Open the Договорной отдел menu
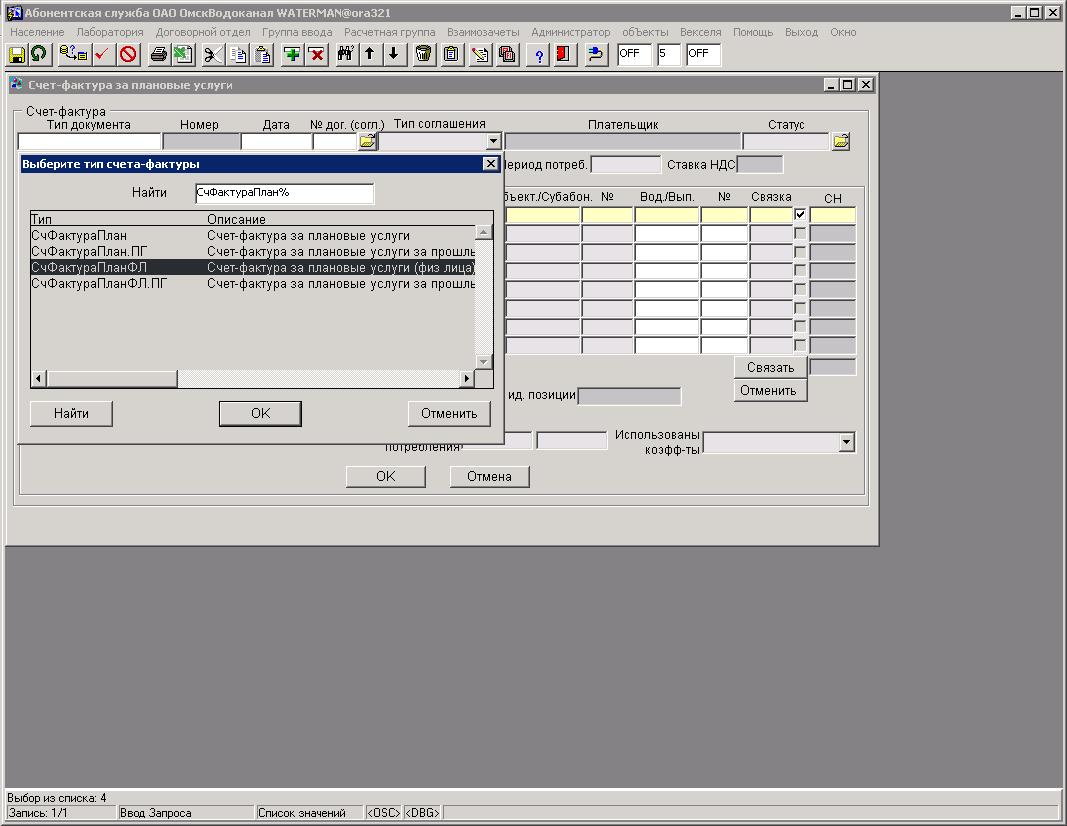1067x826 pixels. coord(203,32)
